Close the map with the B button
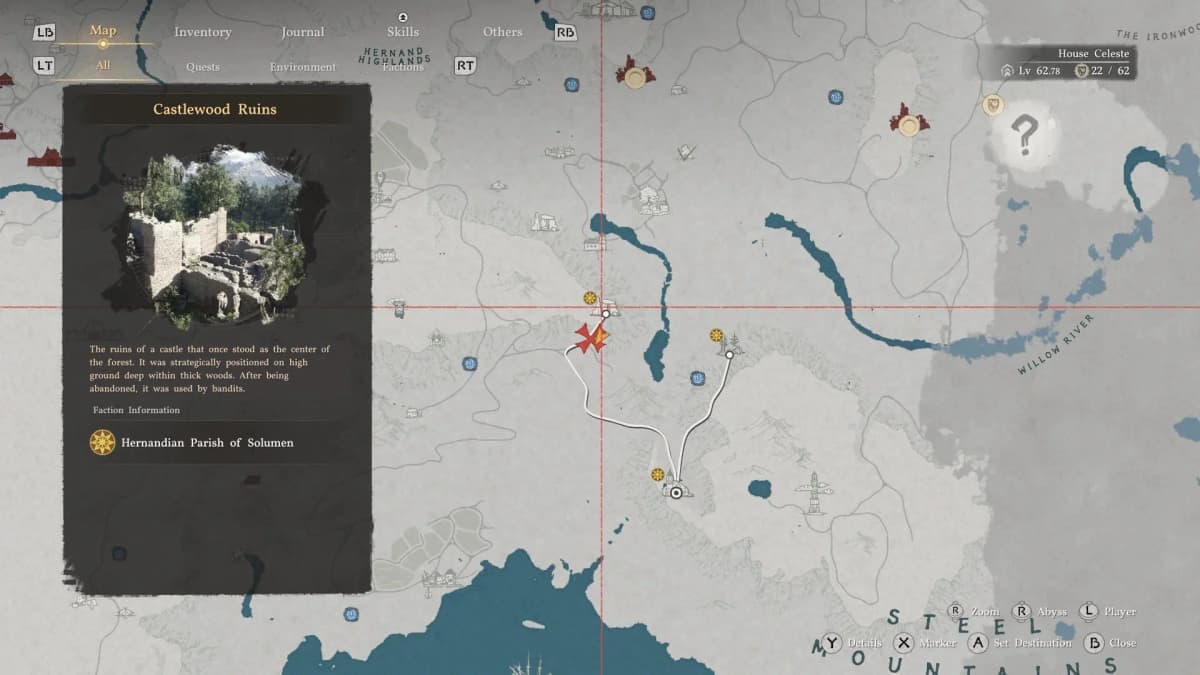The width and height of the screenshot is (1200, 675). click(x=1094, y=643)
